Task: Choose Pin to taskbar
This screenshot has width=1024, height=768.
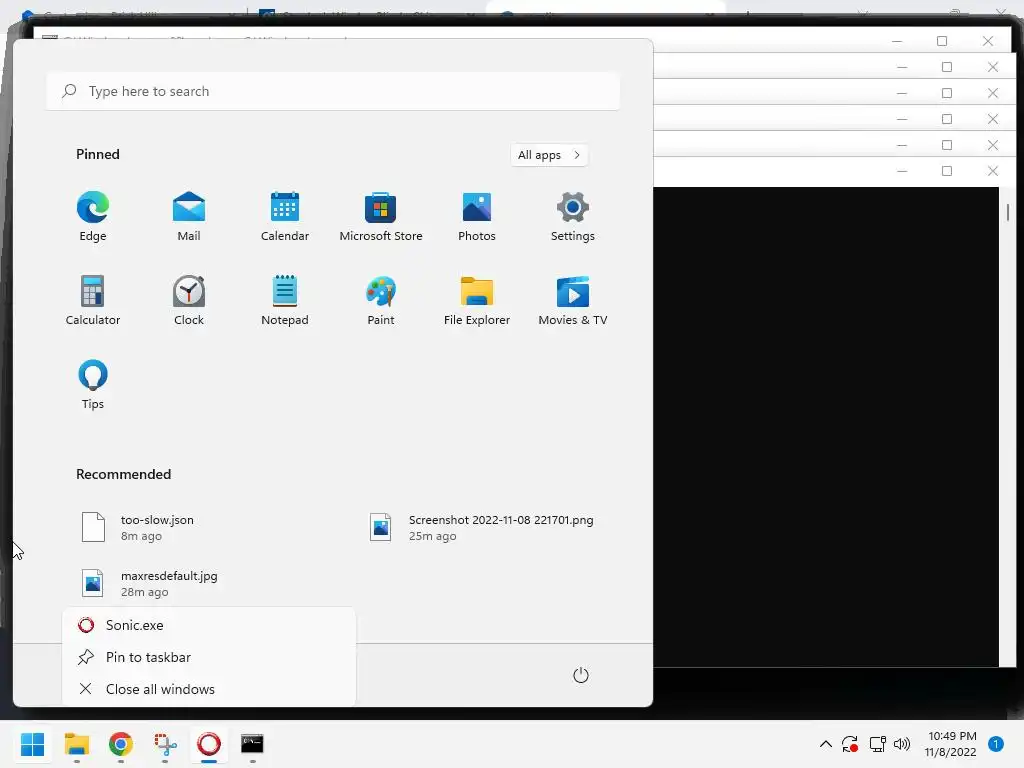Action: 209,657
